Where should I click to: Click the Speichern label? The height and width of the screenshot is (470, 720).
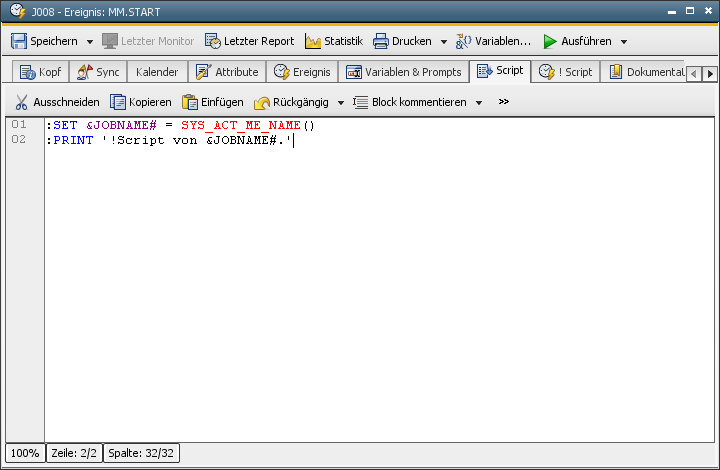54,41
